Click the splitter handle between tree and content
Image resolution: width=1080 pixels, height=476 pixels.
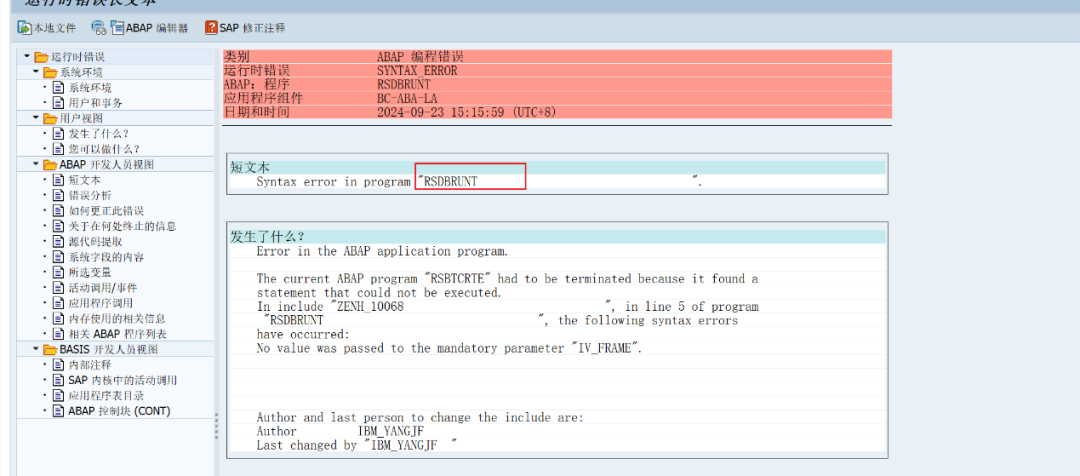coord(216,426)
